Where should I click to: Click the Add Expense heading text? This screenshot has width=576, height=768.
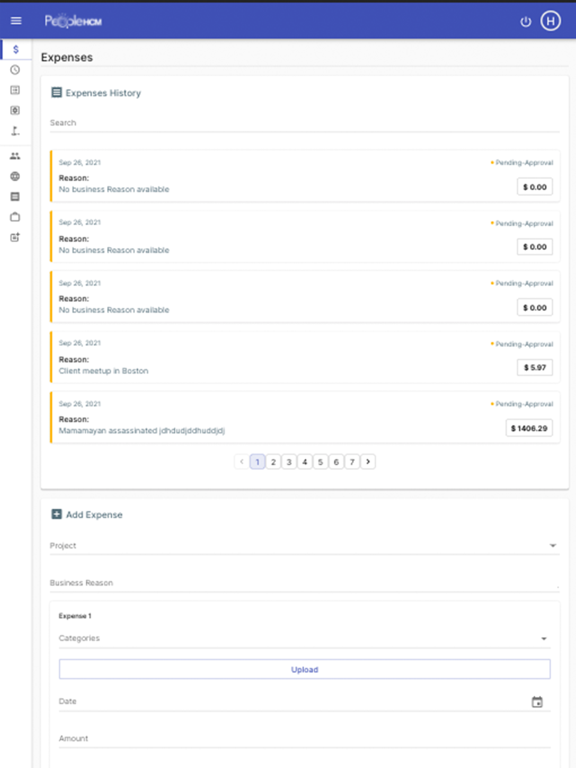(x=94, y=515)
